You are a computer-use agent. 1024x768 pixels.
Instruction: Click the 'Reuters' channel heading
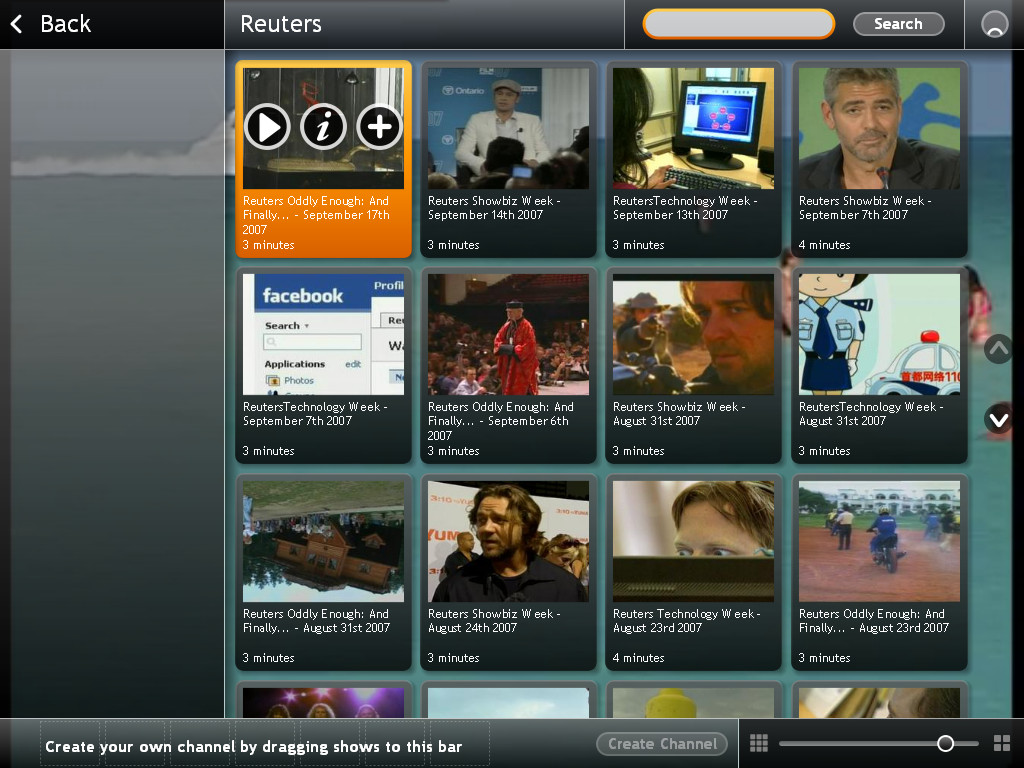tap(281, 24)
